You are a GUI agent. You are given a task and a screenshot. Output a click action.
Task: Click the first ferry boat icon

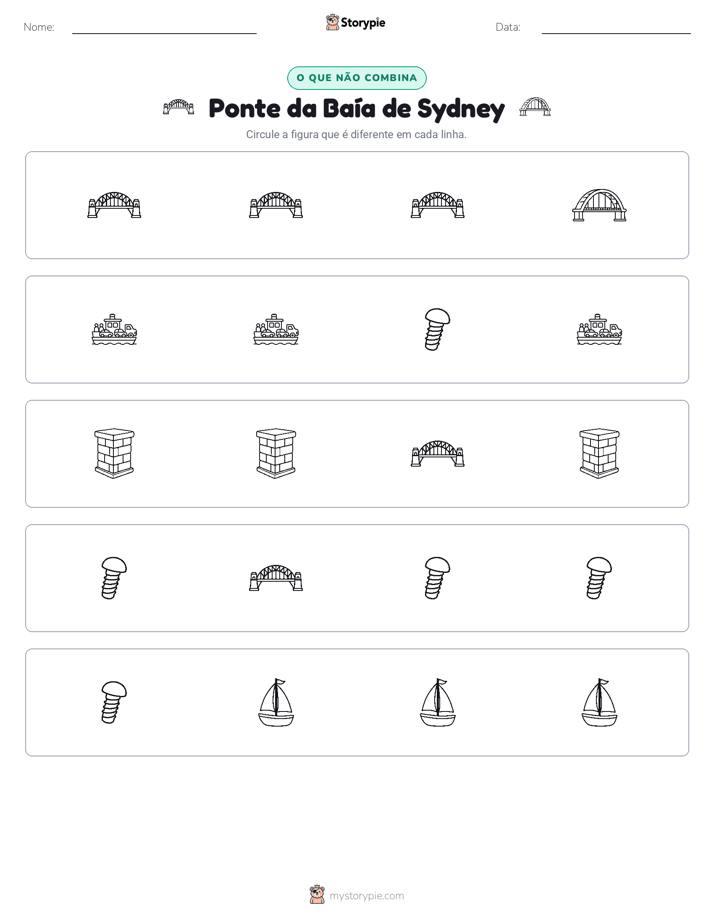point(114,329)
